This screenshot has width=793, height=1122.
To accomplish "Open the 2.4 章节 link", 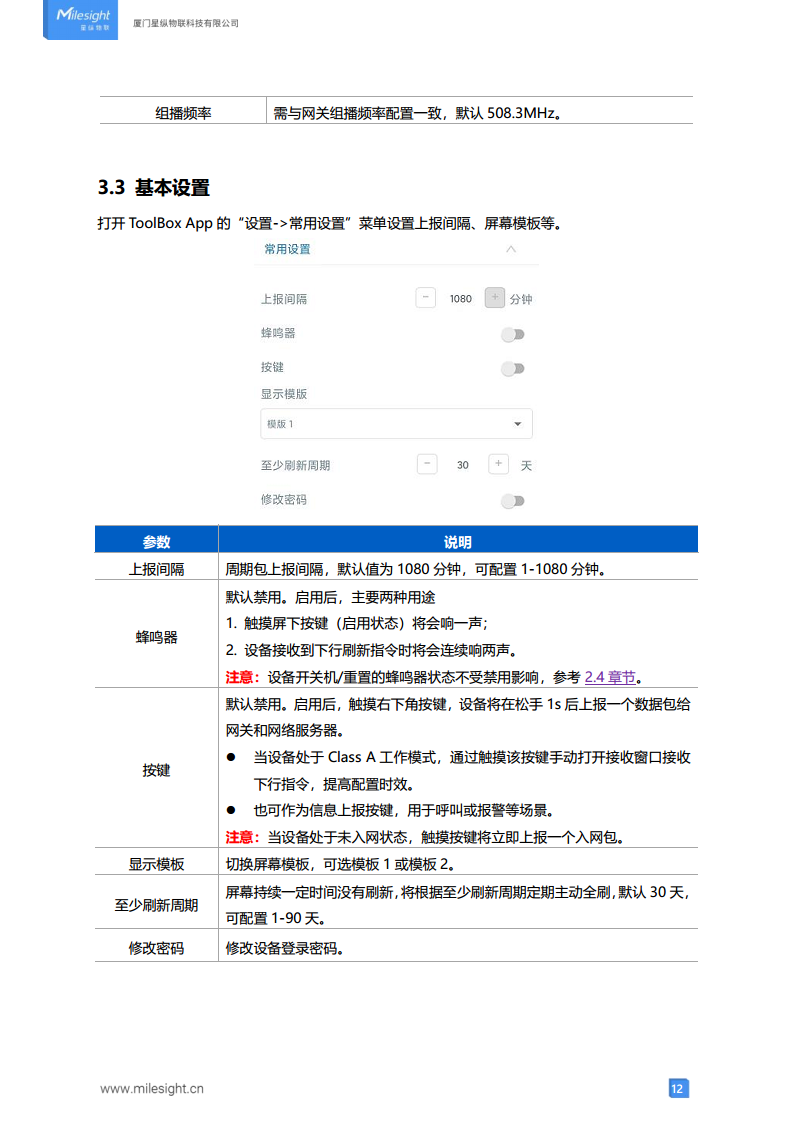I will pyautogui.click(x=610, y=677).
